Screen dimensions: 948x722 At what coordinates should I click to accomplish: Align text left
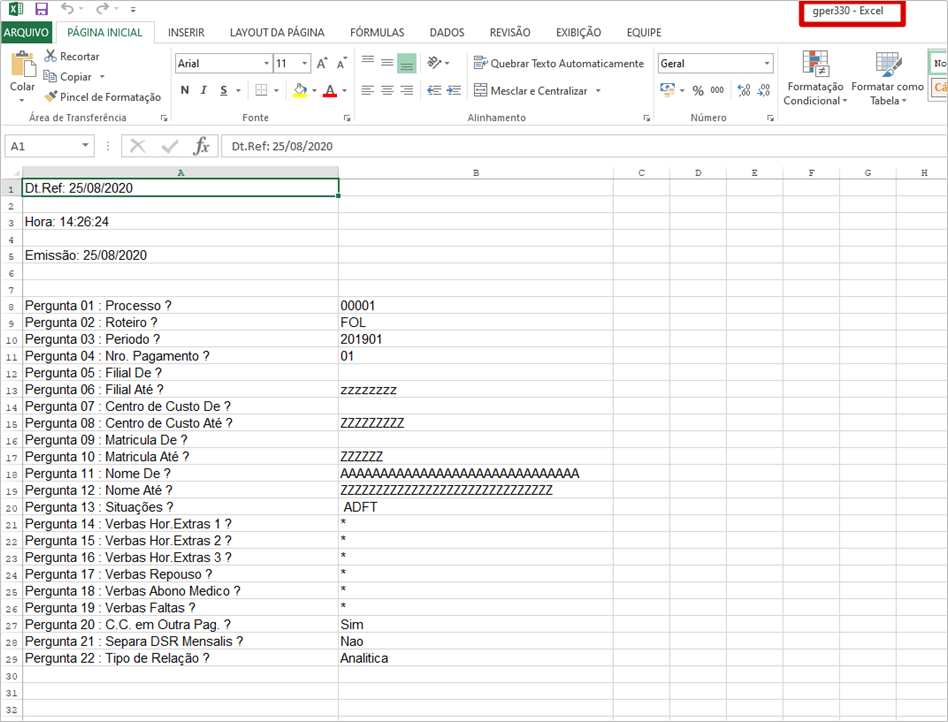tap(368, 91)
